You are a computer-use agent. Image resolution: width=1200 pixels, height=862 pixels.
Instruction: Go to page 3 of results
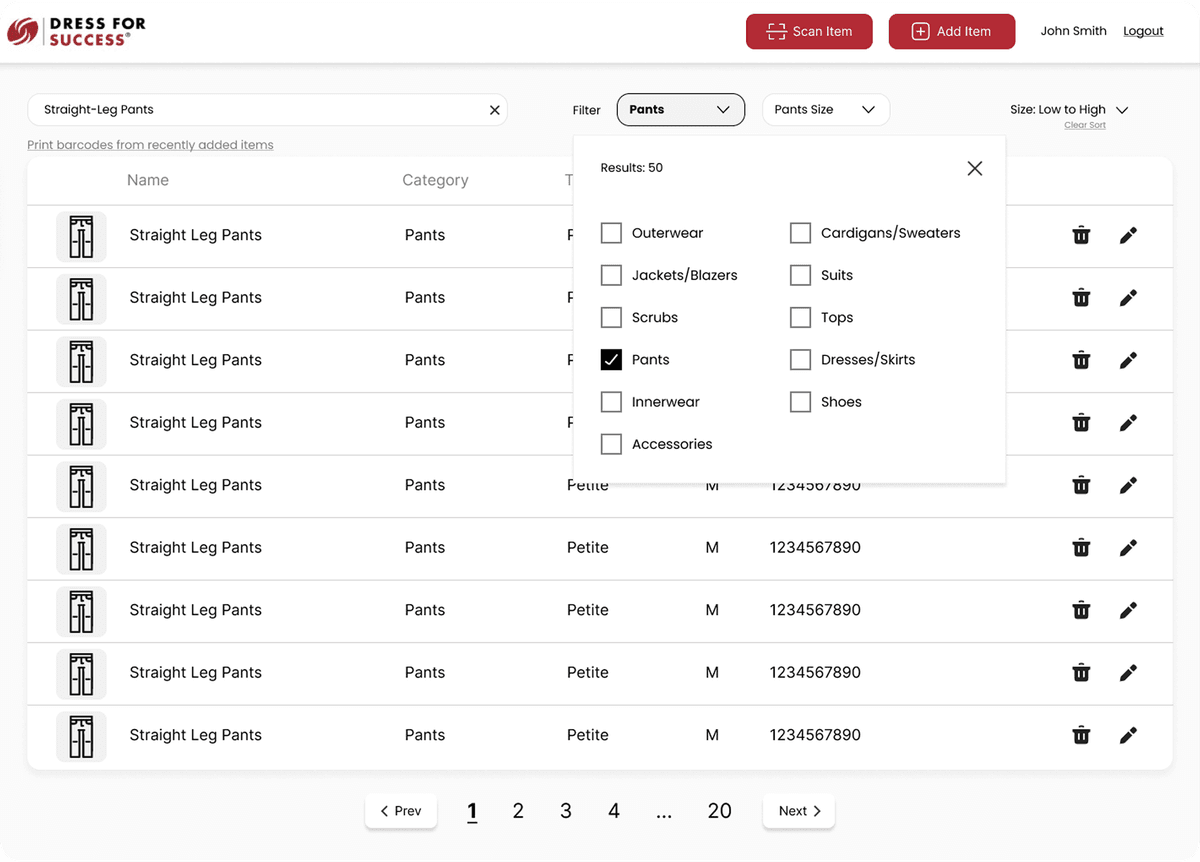pos(566,811)
